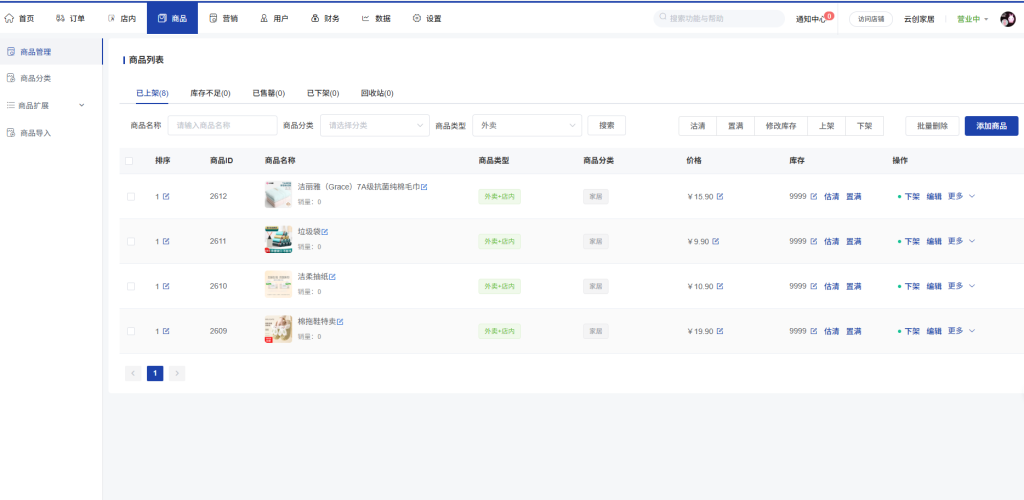Click the 添加商品 button

click(x=991, y=126)
